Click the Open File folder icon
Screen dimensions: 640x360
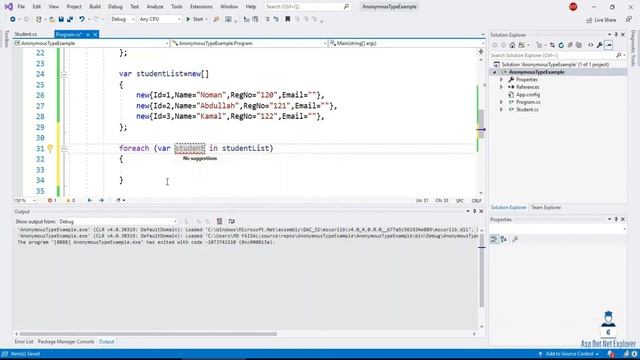pyautogui.click(x=52, y=19)
